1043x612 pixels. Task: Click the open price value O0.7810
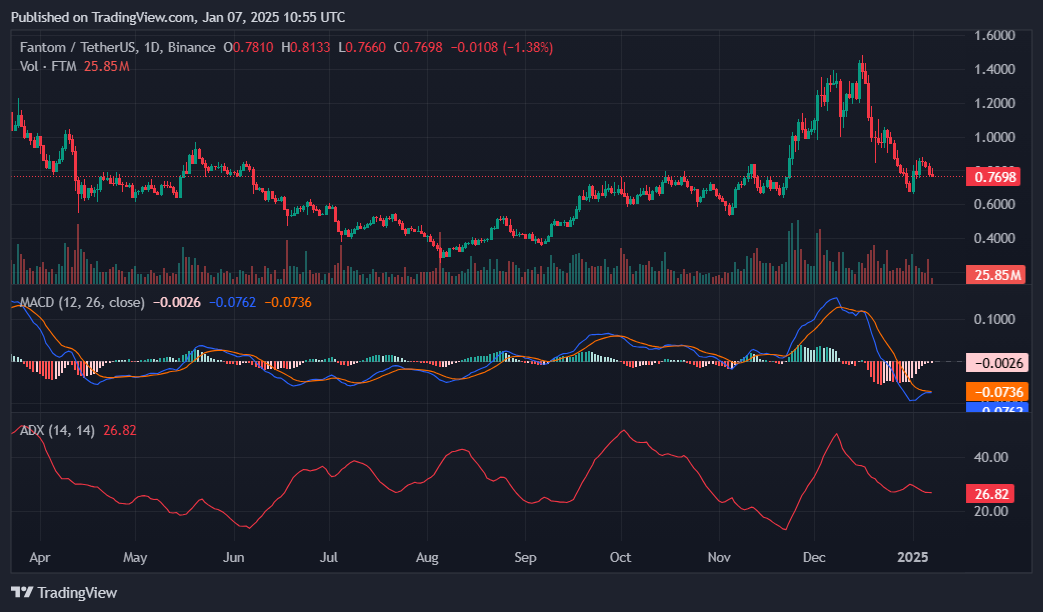pos(248,47)
